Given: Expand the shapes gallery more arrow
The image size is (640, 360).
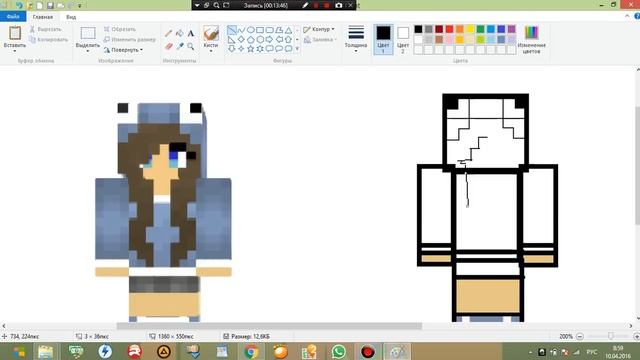Looking at the screenshot, I should pos(297,49).
